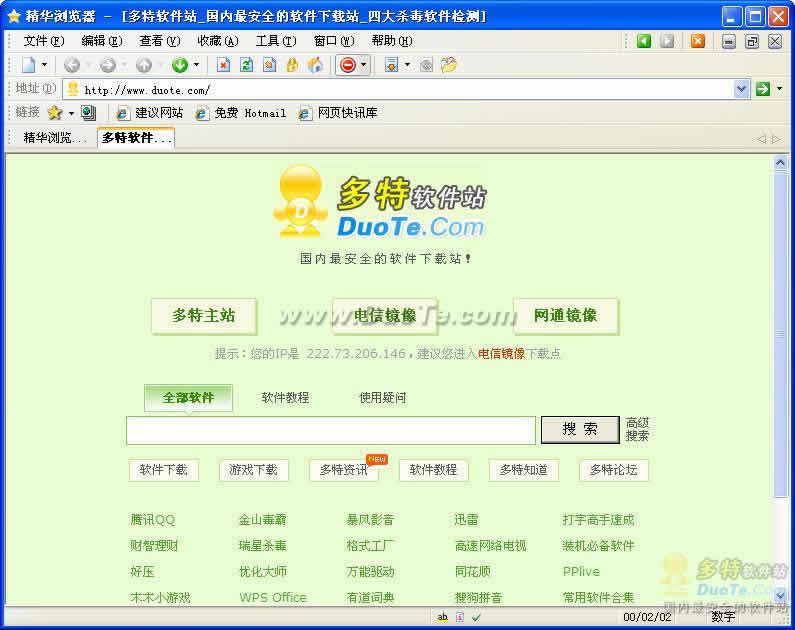The width and height of the screenshot is (795, 630).
Task: Click the green down arrow icon
Action: (179, 65)
